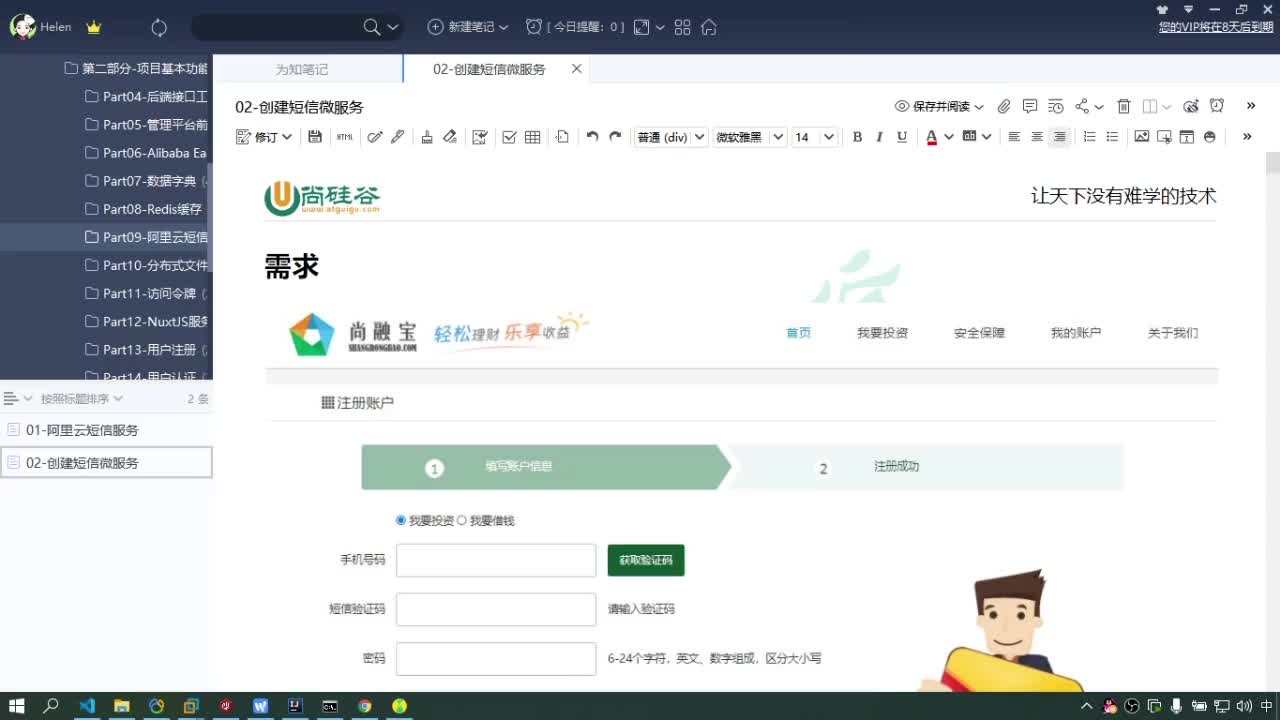Click the 我的账户 nav link
Screen dimensions: 1280x720
[x=1076, y=333]
